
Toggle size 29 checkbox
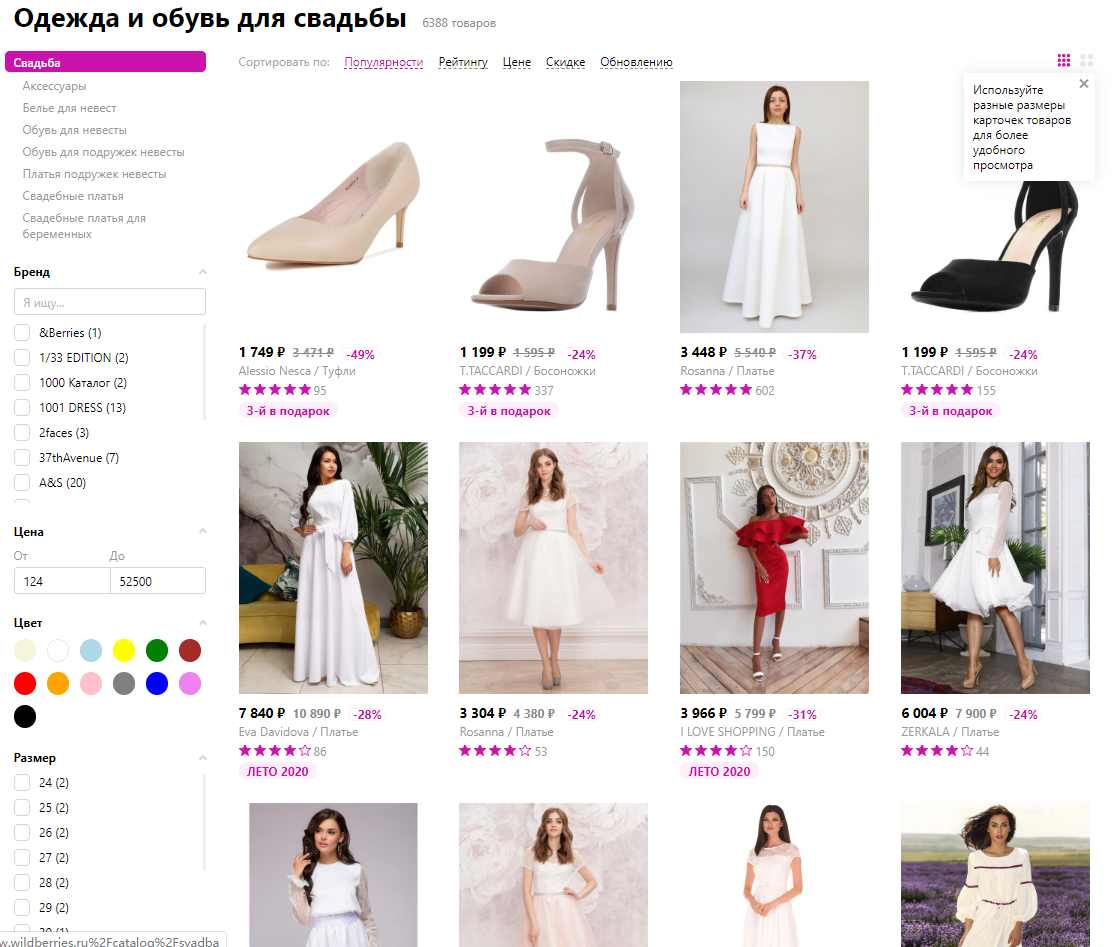pyautogui.click(x=22, y=908)
